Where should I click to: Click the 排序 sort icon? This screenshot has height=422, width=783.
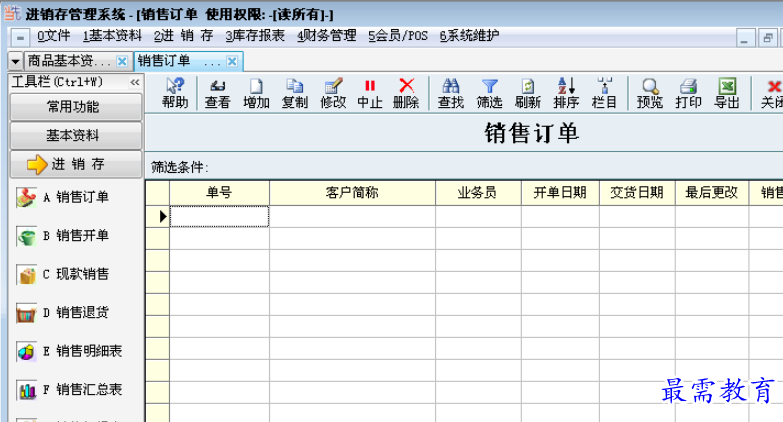click(566, 93)
